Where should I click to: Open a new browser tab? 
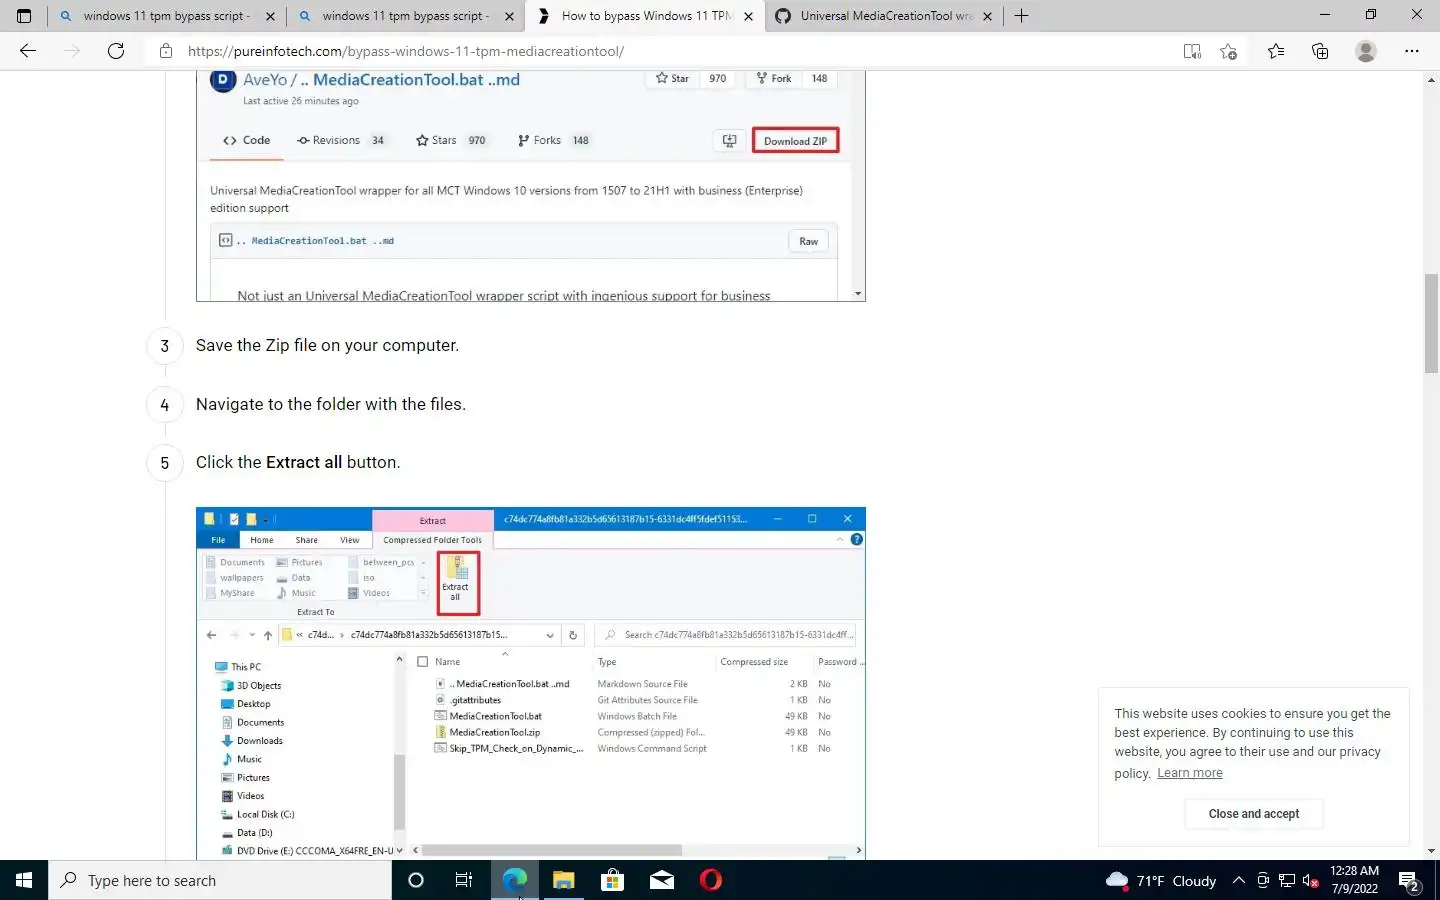[1021, 16]
